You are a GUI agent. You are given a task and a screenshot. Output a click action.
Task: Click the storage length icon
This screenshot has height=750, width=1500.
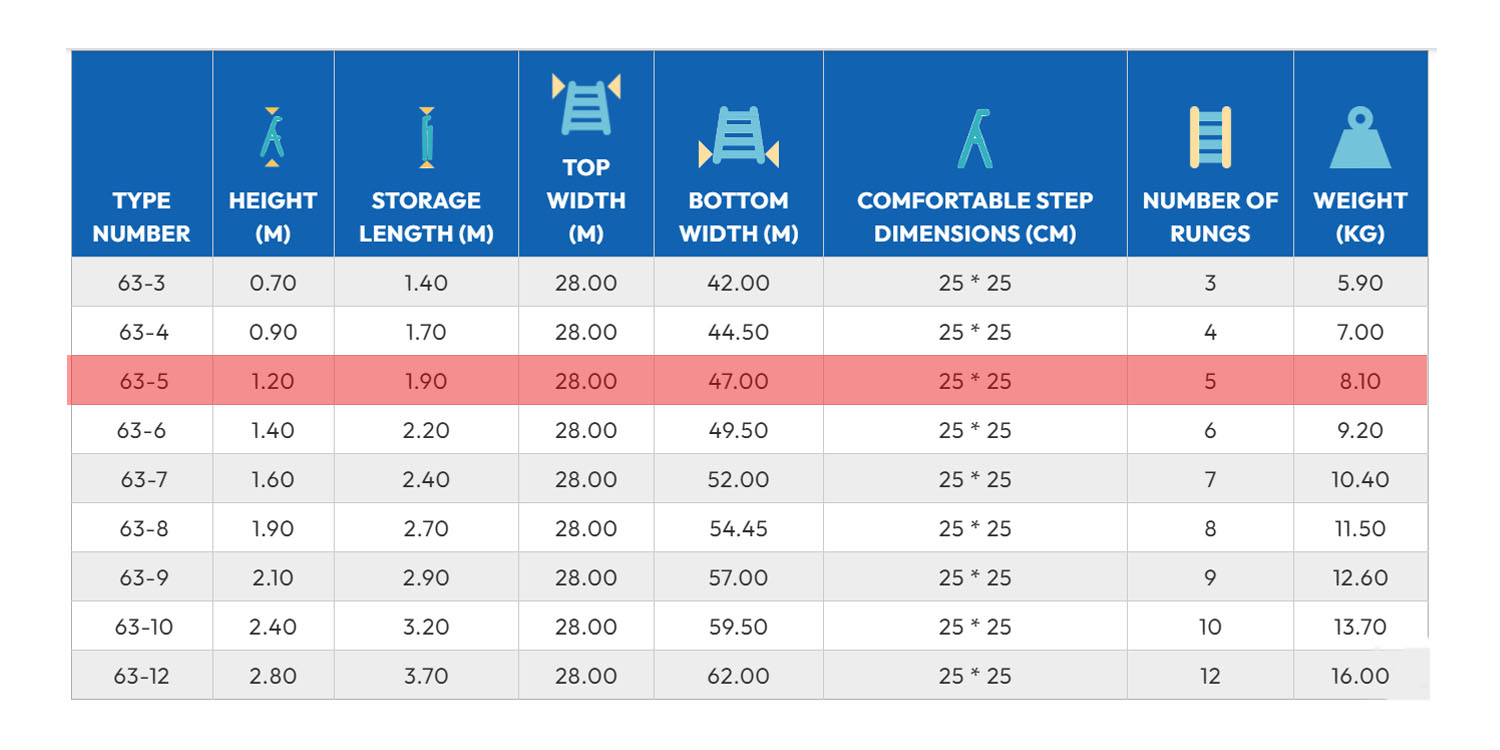(426, 137)
